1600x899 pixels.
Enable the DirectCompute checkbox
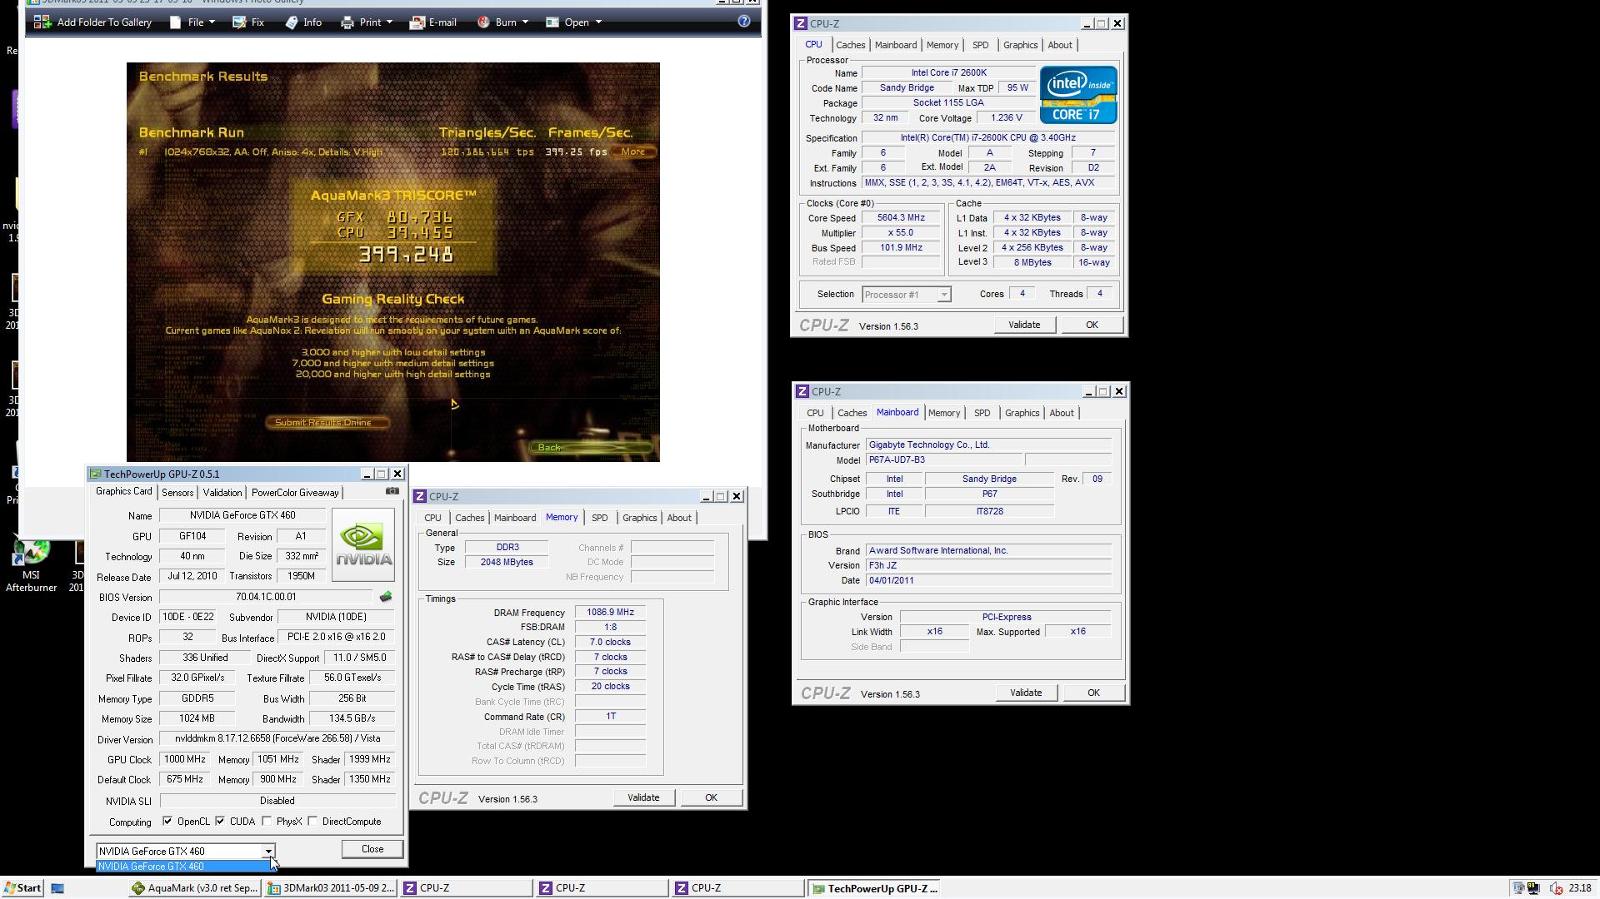click(313, 821)
